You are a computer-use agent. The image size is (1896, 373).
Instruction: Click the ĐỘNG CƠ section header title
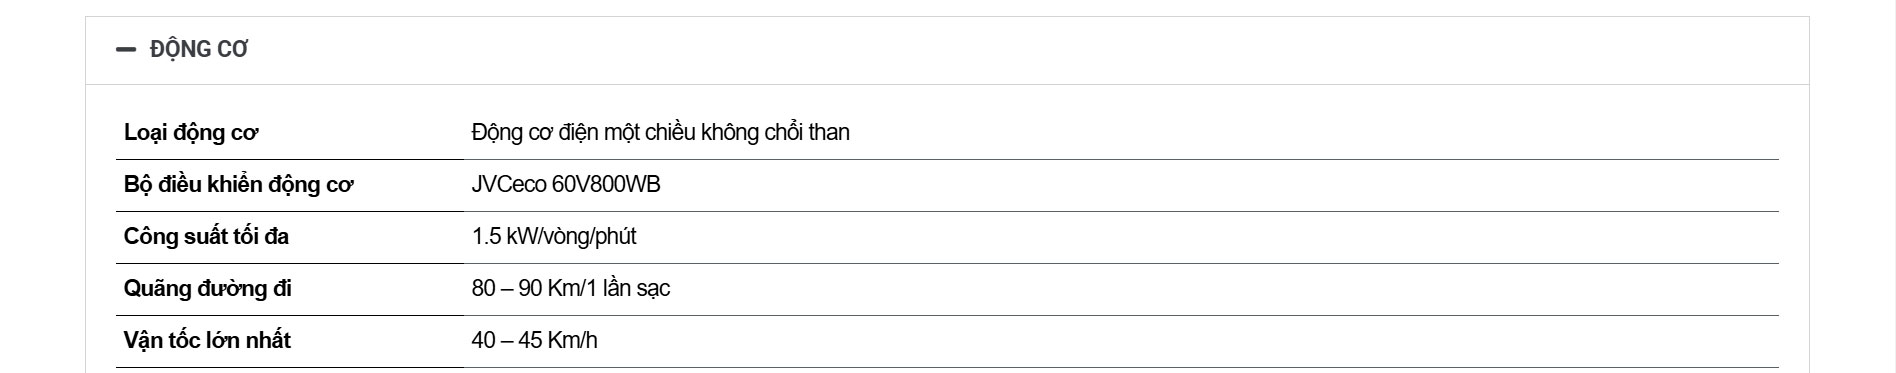coord(199,49)
